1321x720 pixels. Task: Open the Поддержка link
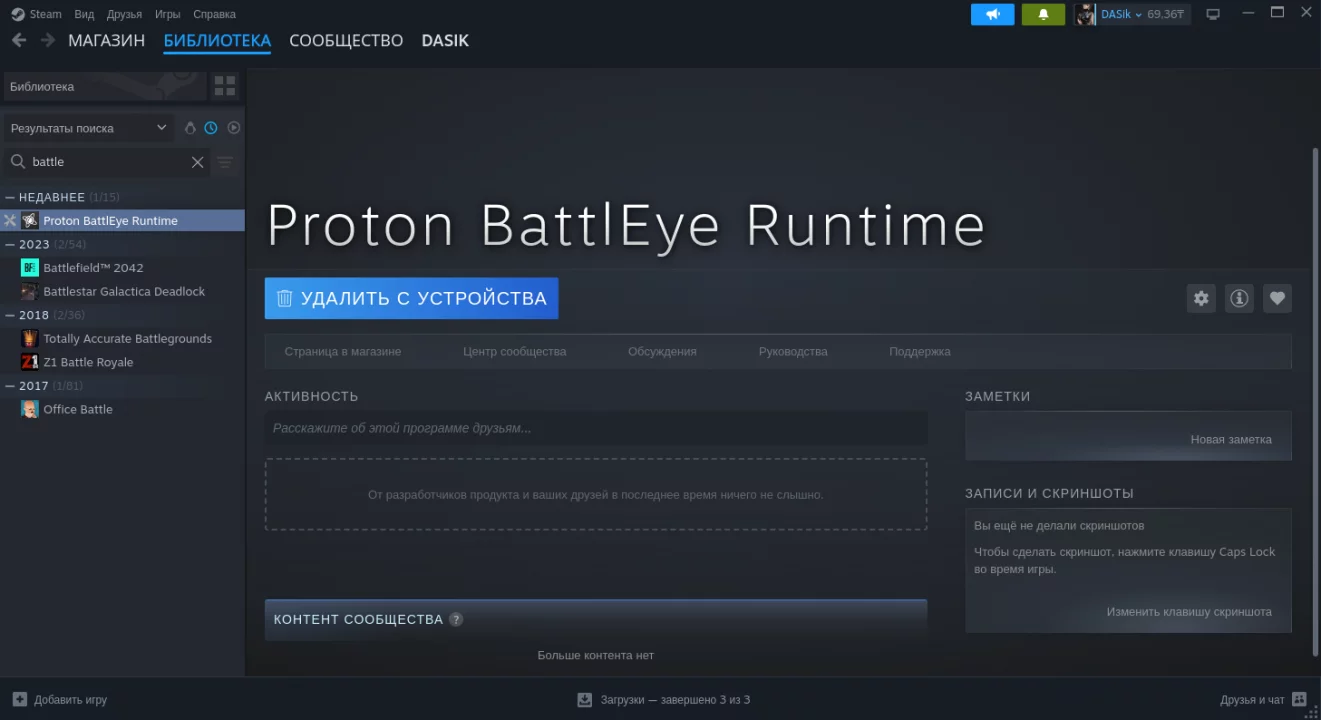coord(920,352)
